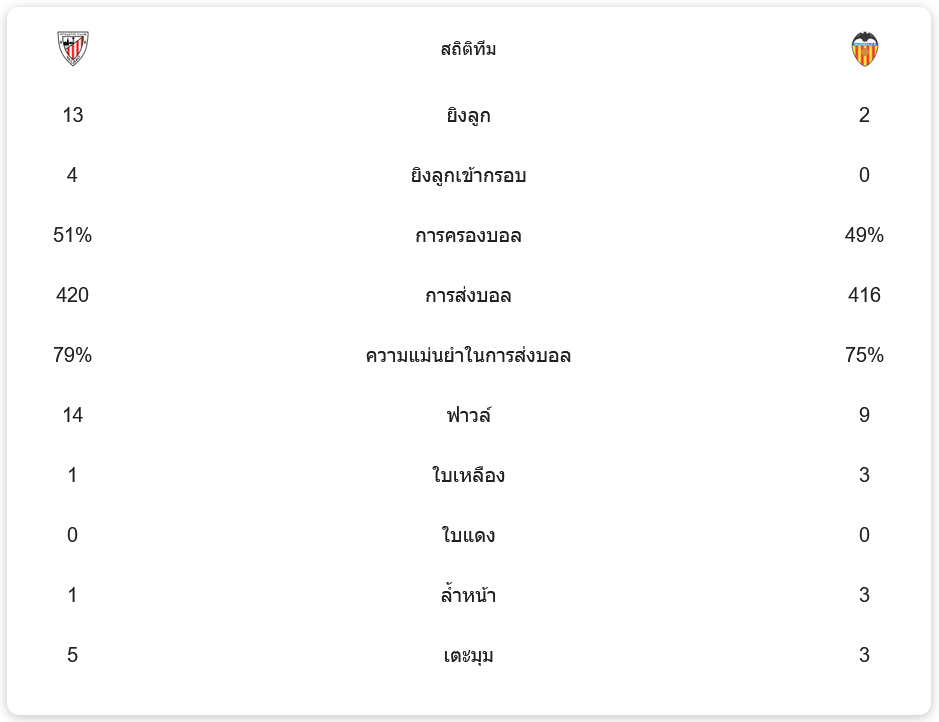The image size is (939, 722).
Task: Select the 14 fouls value
Action: click(73, 415)
